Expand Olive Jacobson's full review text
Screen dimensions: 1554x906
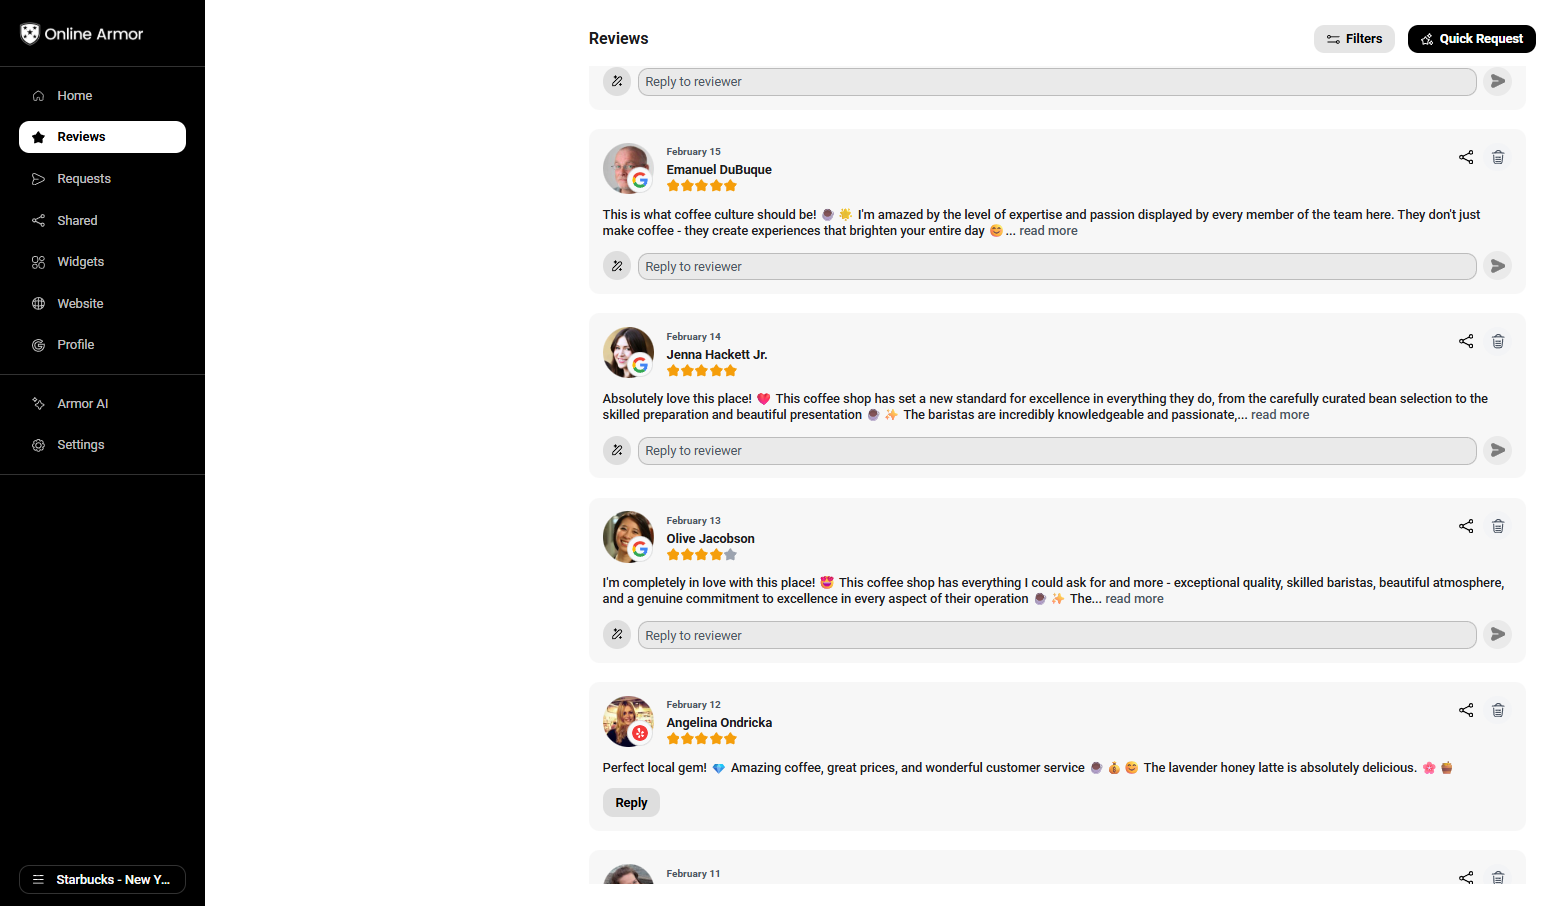pos(1134,598)
